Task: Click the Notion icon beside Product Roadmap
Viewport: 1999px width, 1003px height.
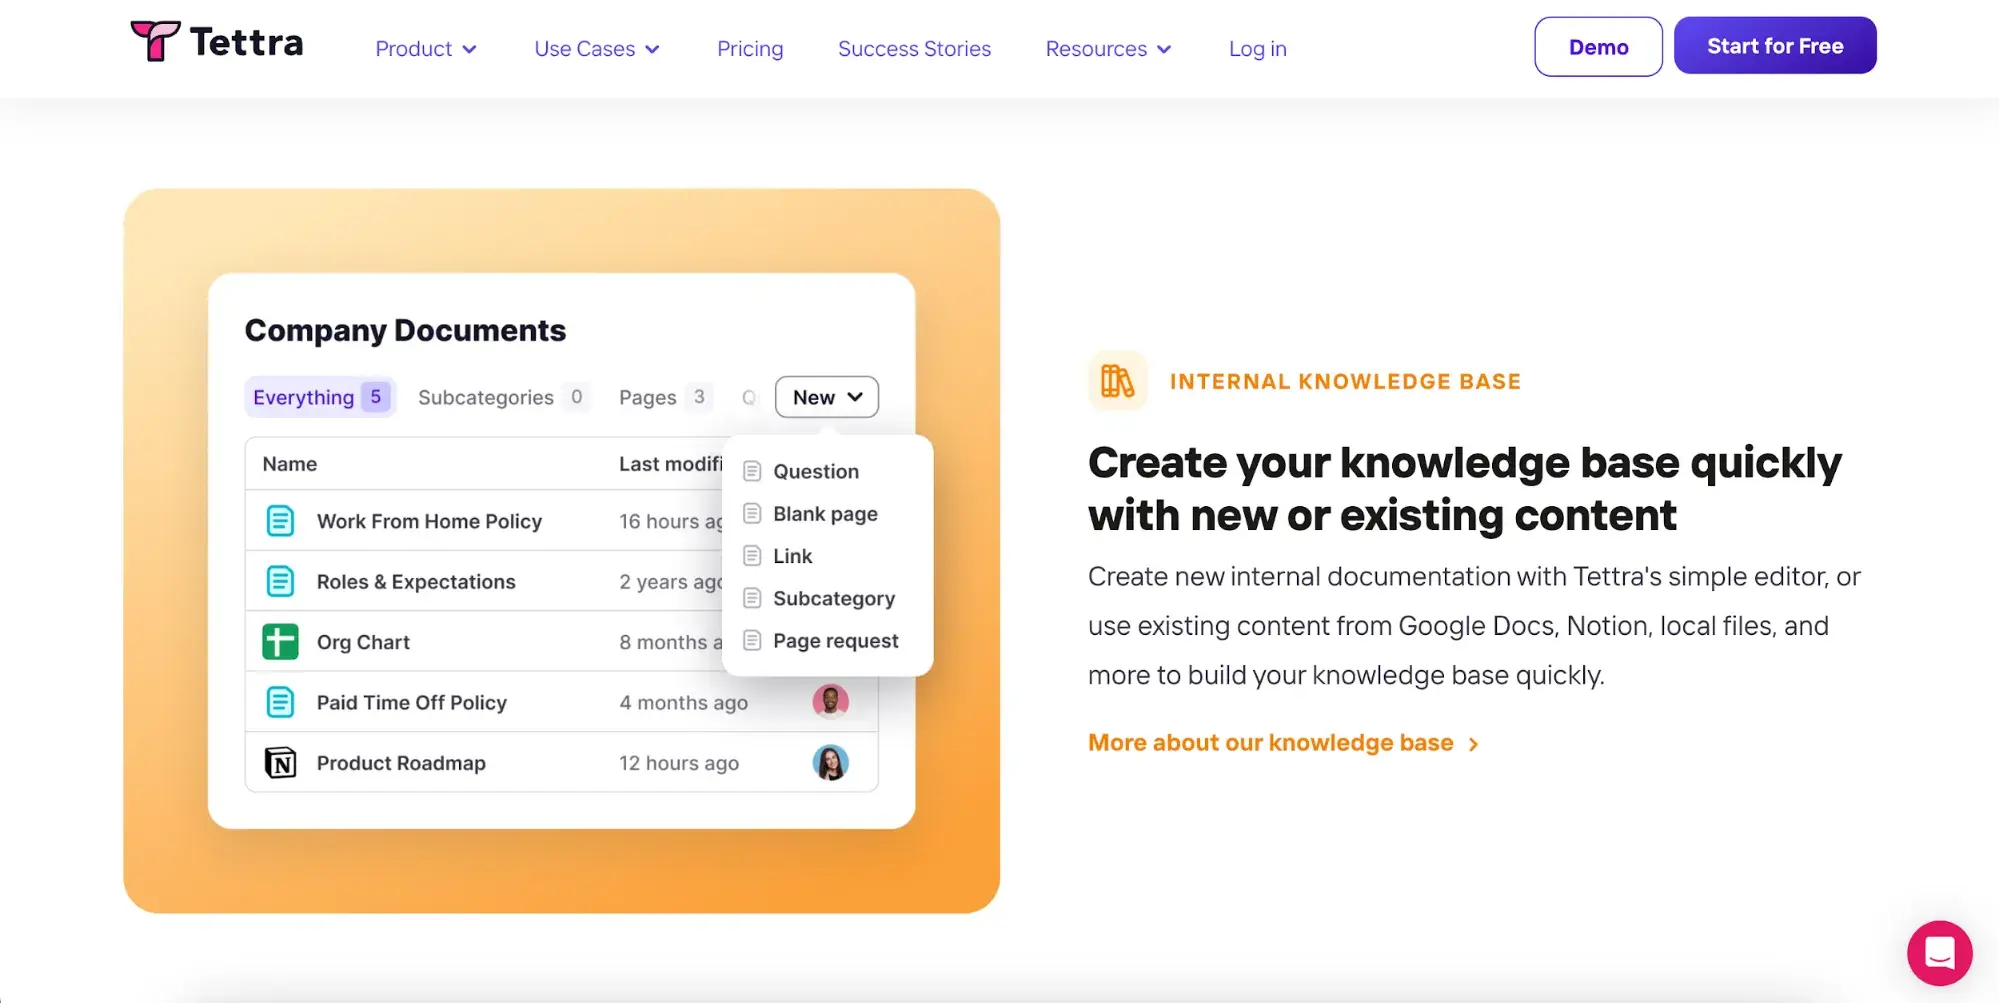Action: point(280,763)
